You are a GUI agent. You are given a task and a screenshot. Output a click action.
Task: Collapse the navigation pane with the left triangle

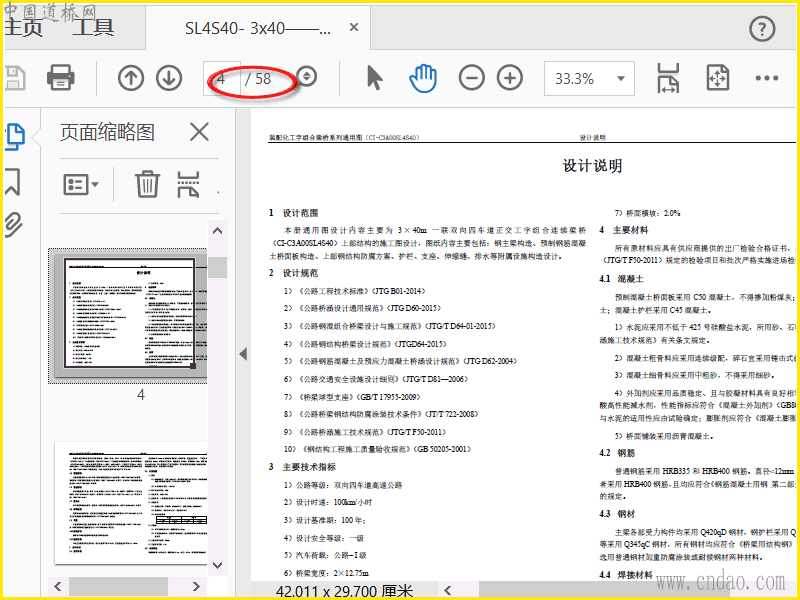243,354
